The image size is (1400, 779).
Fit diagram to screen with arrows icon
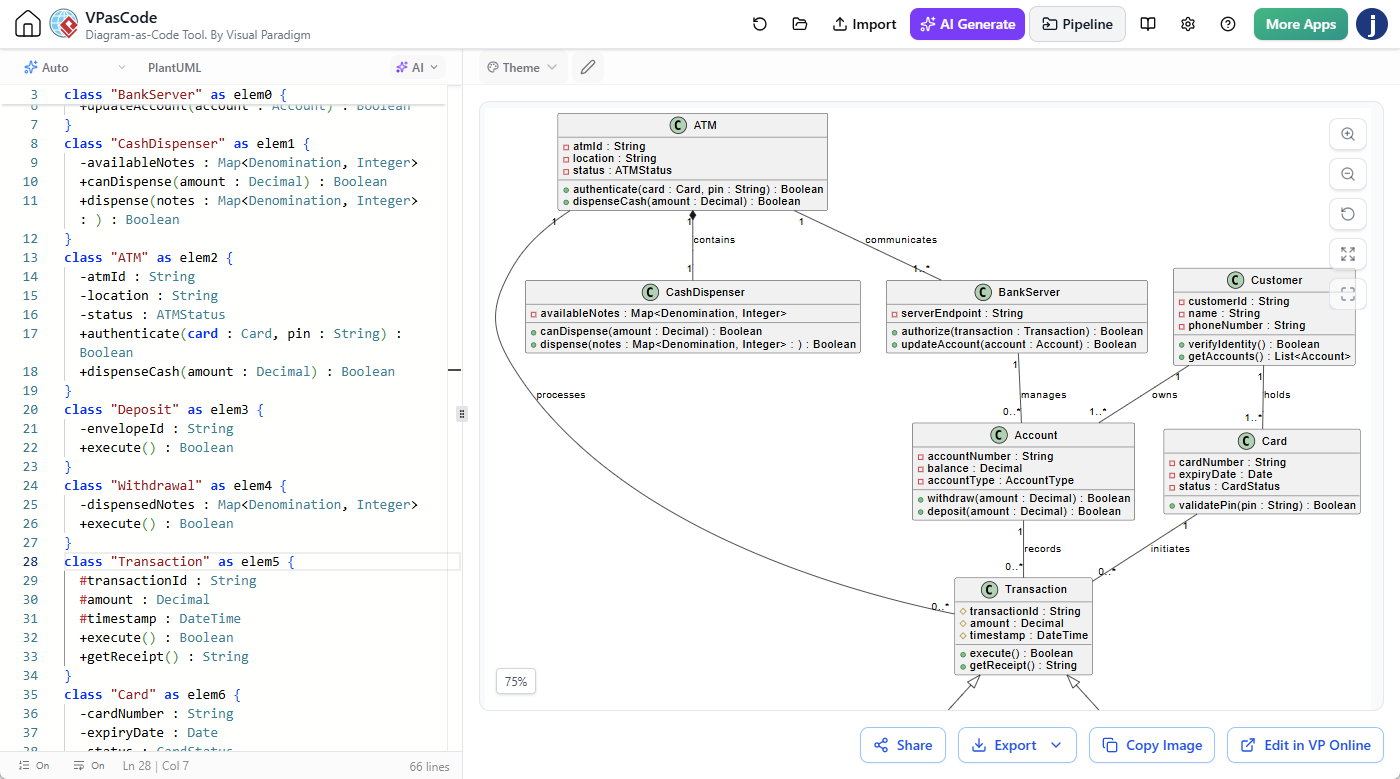(1348, 254)
